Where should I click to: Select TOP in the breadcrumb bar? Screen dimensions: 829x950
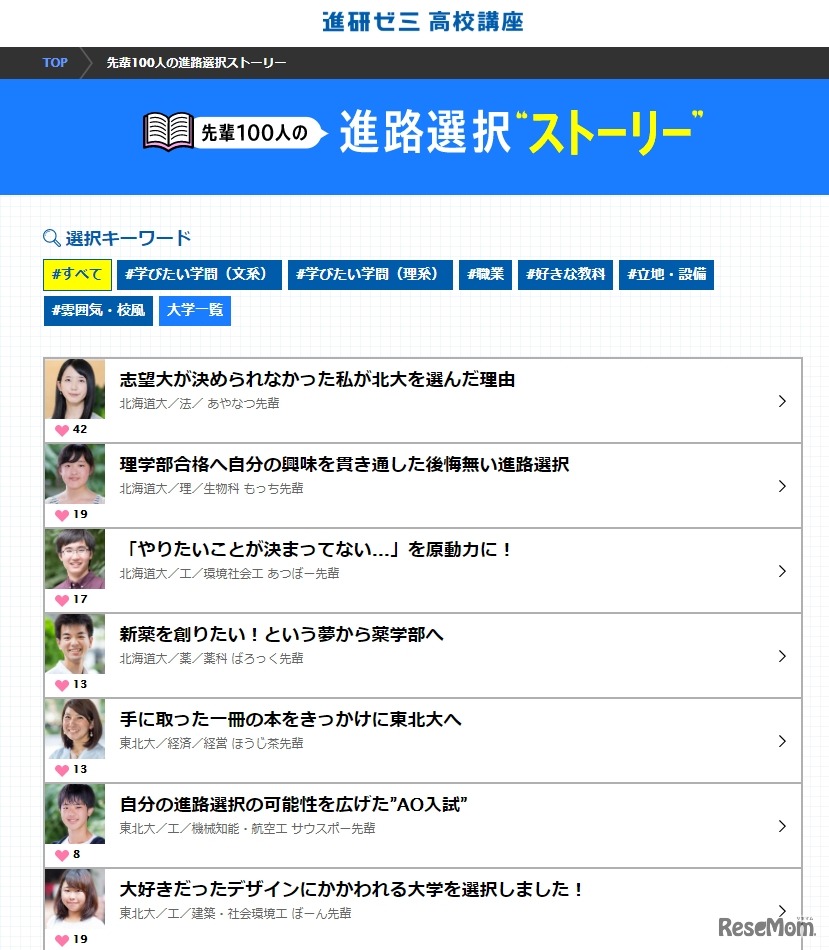coord(55,62)
